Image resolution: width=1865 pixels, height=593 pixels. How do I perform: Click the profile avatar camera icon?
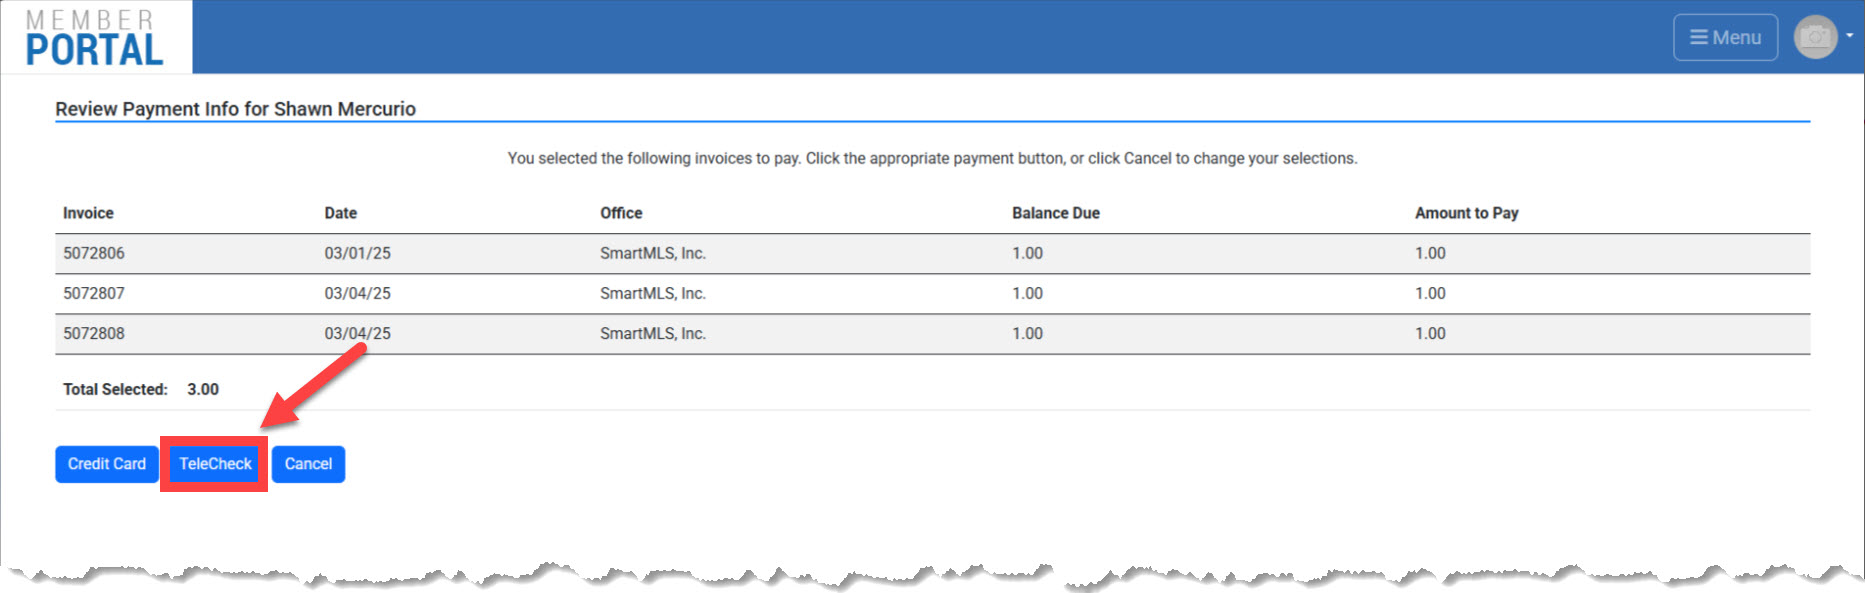tap(1815, 37)
